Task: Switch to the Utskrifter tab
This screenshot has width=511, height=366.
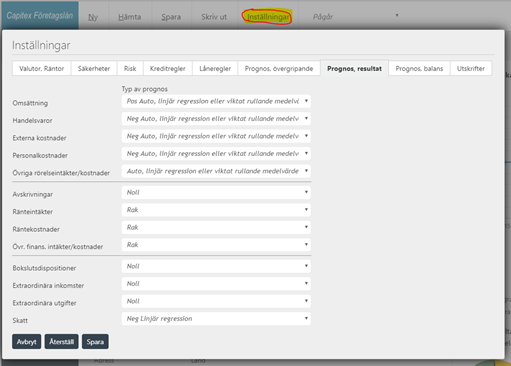Action: (471, 68)
